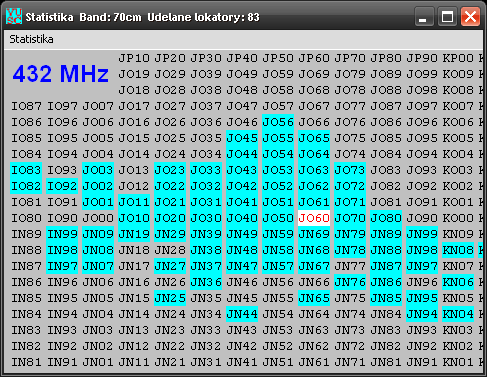This screenshot has width=487, height=377.
Task: Select locator JN85 cell
Action: [x=386, y=298]
